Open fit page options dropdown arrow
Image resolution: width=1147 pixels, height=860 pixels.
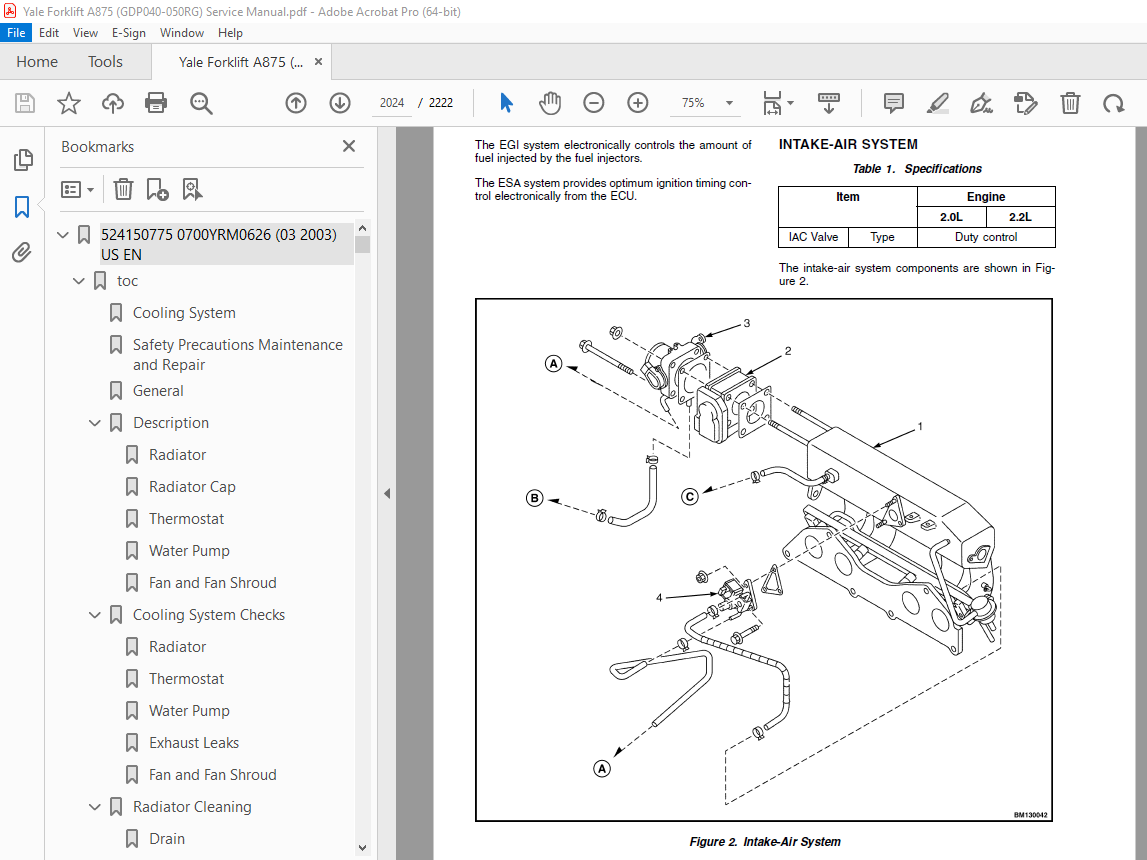pyautogui.click(x=790, y=103)
